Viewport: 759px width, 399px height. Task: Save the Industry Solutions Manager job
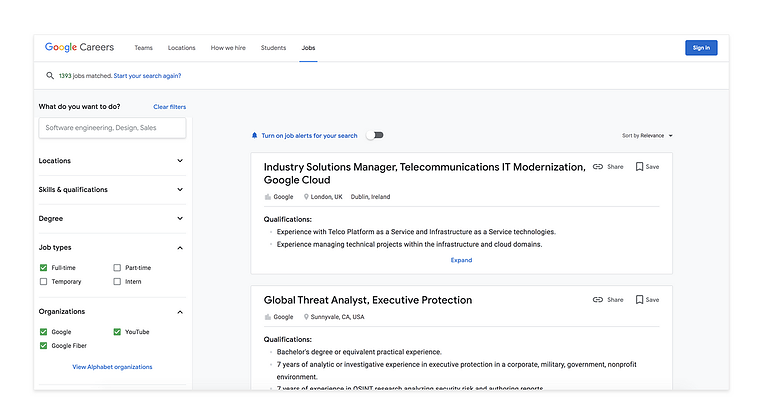(647, 167)
